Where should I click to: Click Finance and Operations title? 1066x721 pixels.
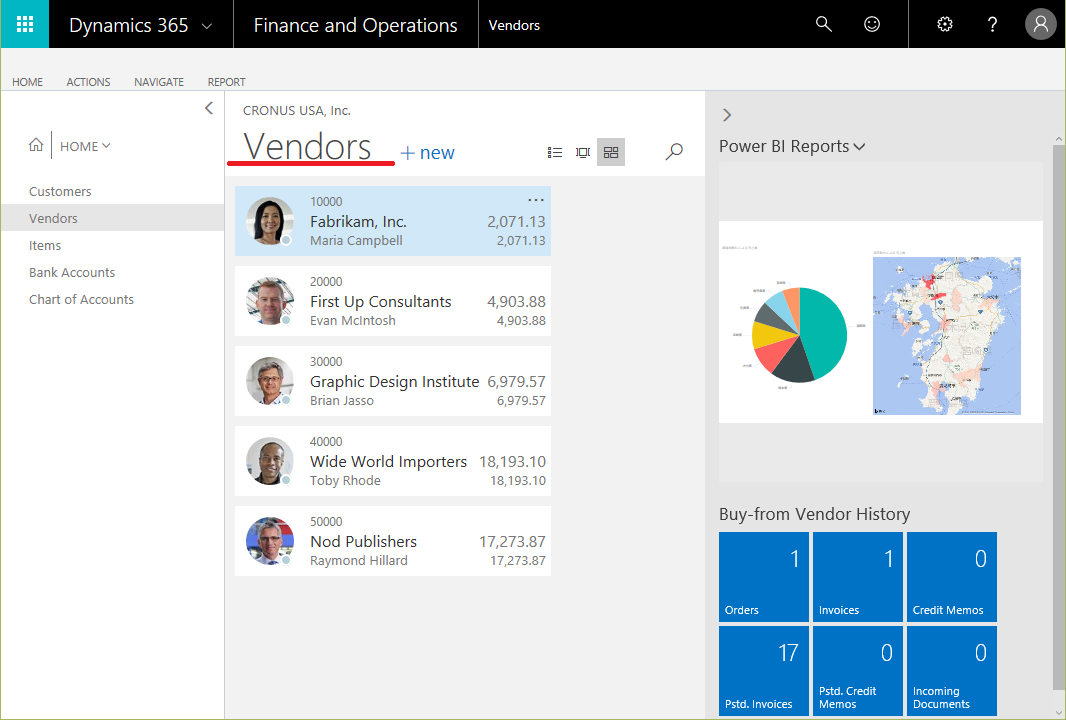tap(356, 25)
